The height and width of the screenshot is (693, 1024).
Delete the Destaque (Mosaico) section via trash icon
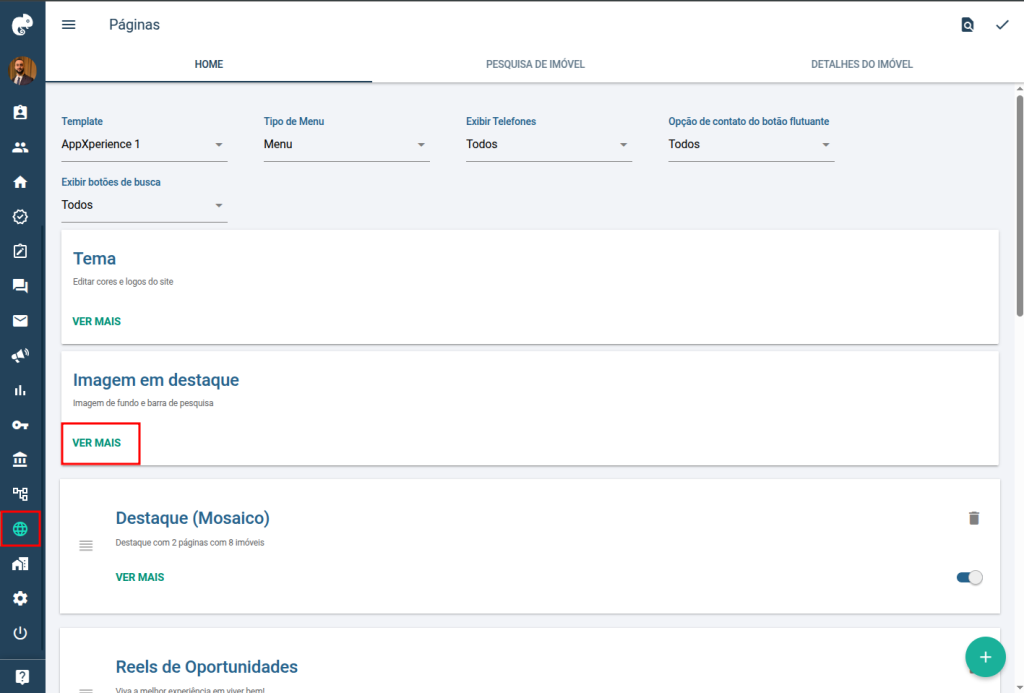(974, 518)
